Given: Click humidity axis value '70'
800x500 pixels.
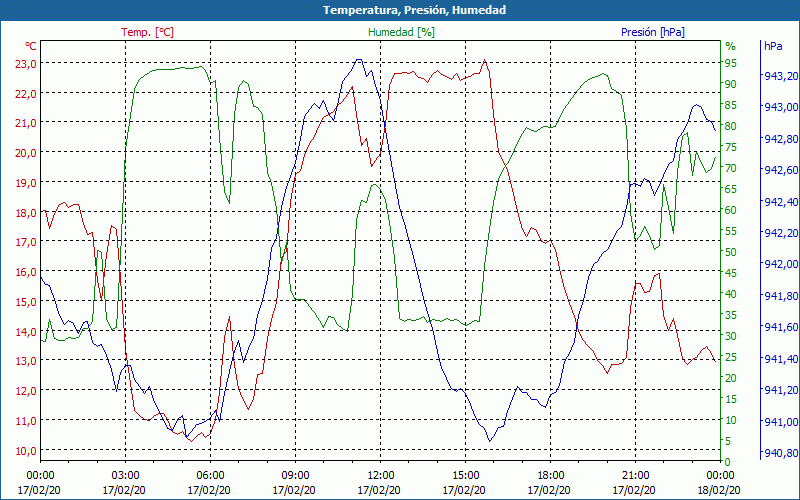Looking at the screenshot, I should click(731, 168).
